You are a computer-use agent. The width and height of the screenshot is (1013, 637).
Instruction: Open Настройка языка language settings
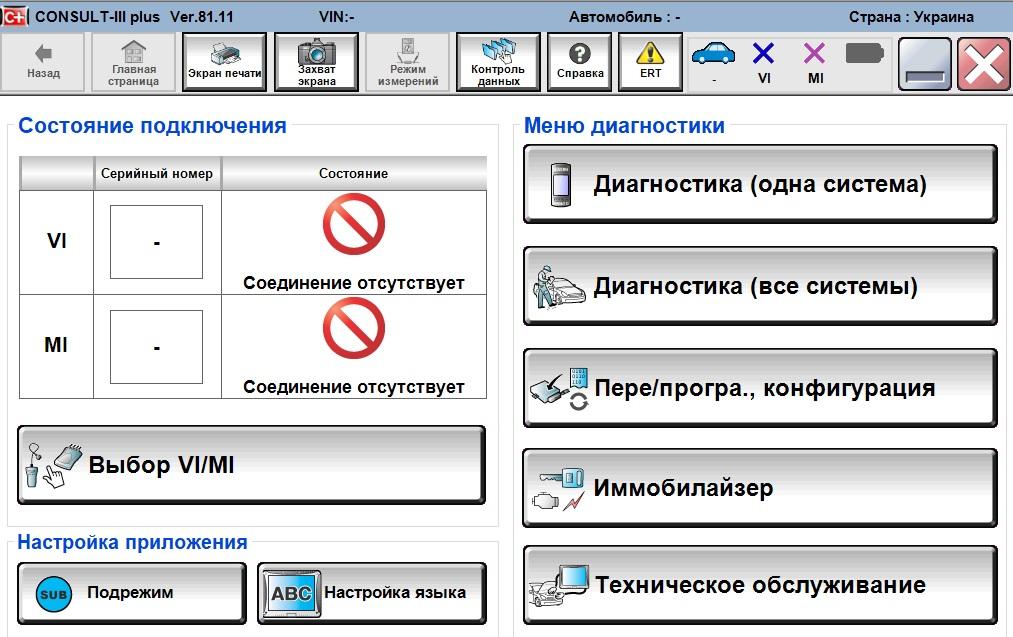tap(371, 593)
